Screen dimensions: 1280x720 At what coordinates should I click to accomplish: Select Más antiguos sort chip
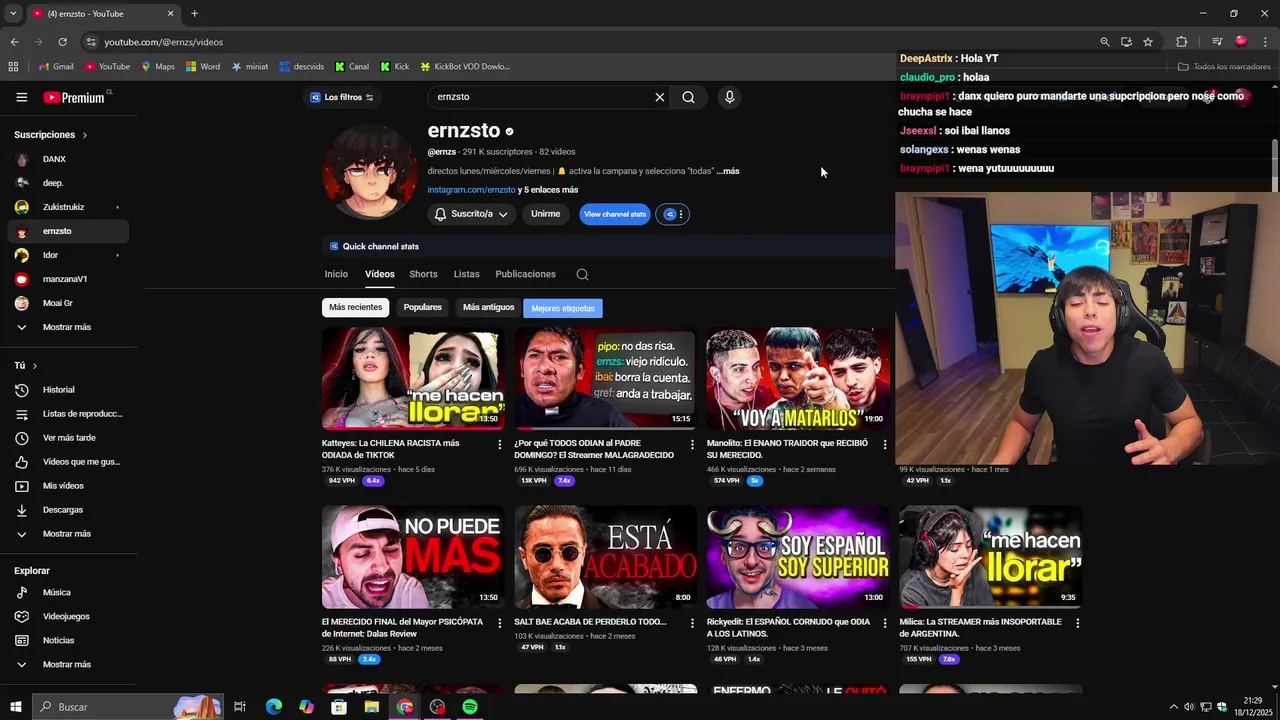(x=488, y=308)
